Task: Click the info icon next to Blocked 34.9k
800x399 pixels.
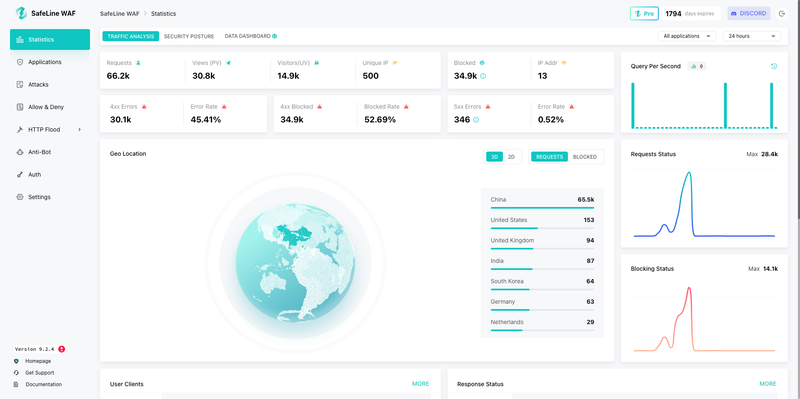Action: tap(483, 76)
